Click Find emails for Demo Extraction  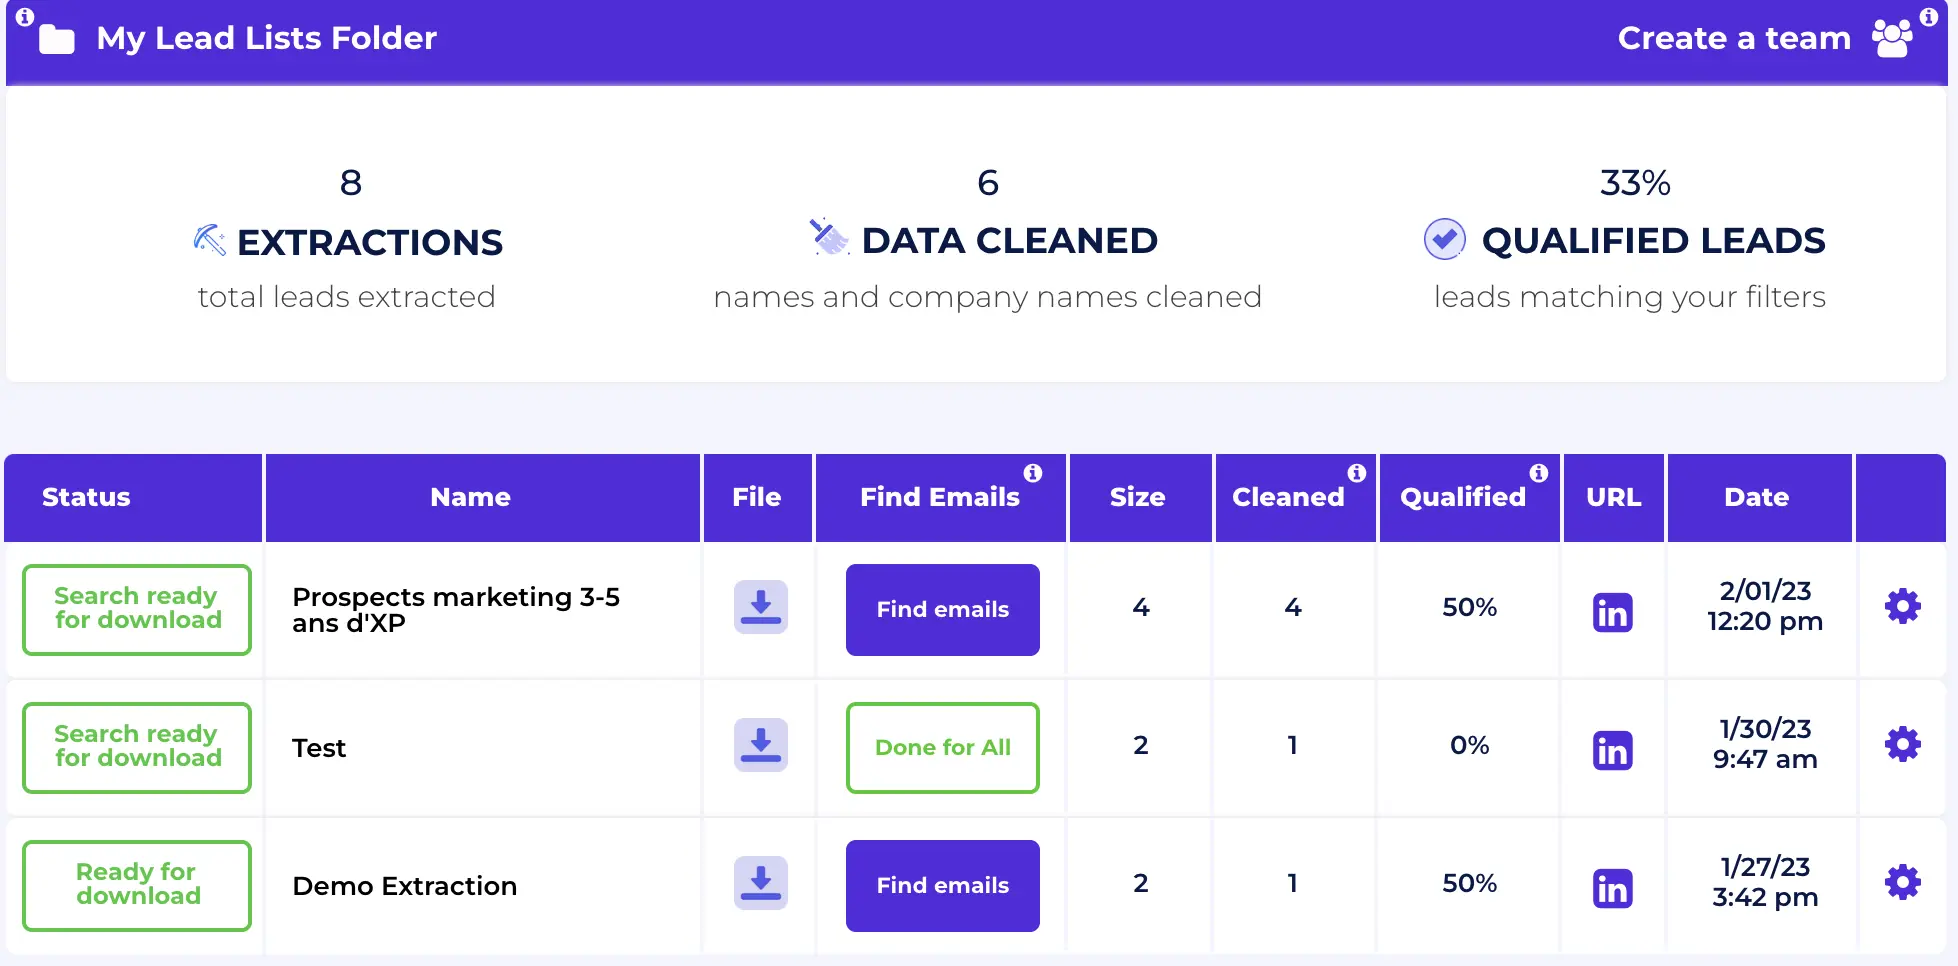tap(943, 886)
